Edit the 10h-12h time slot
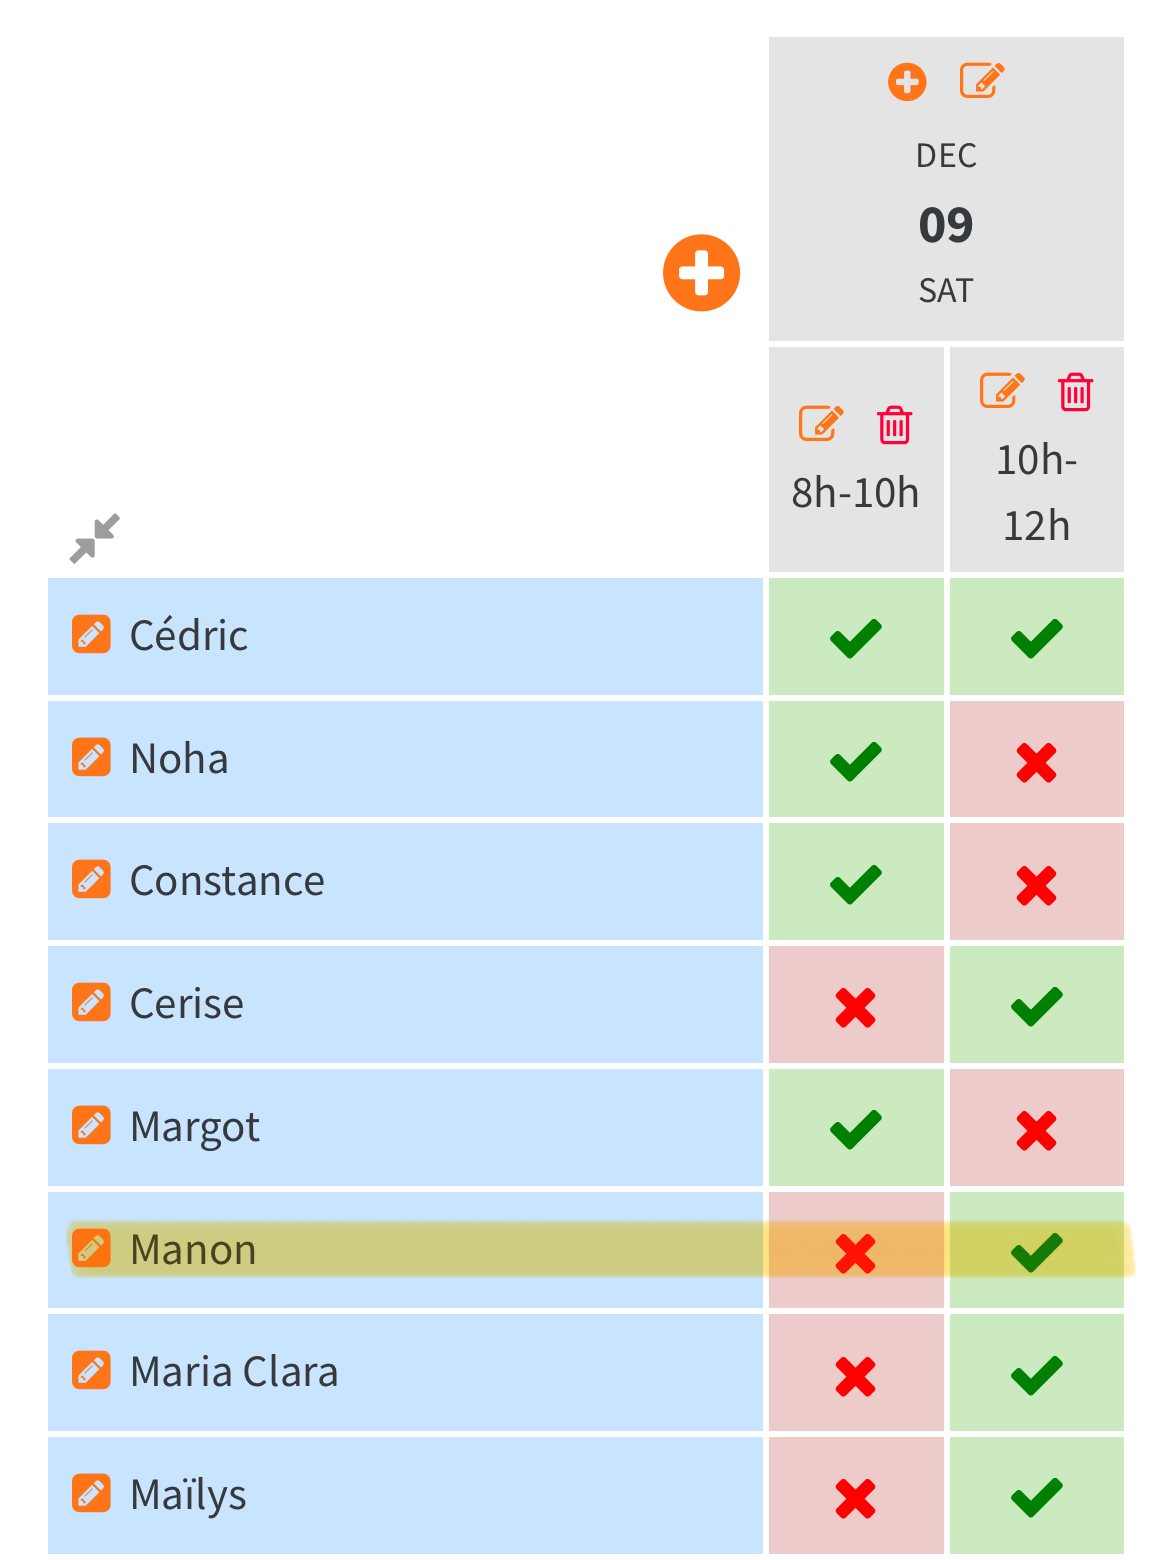The height and width of the screenshot is (1560, 1170). tap(1002, 391)
